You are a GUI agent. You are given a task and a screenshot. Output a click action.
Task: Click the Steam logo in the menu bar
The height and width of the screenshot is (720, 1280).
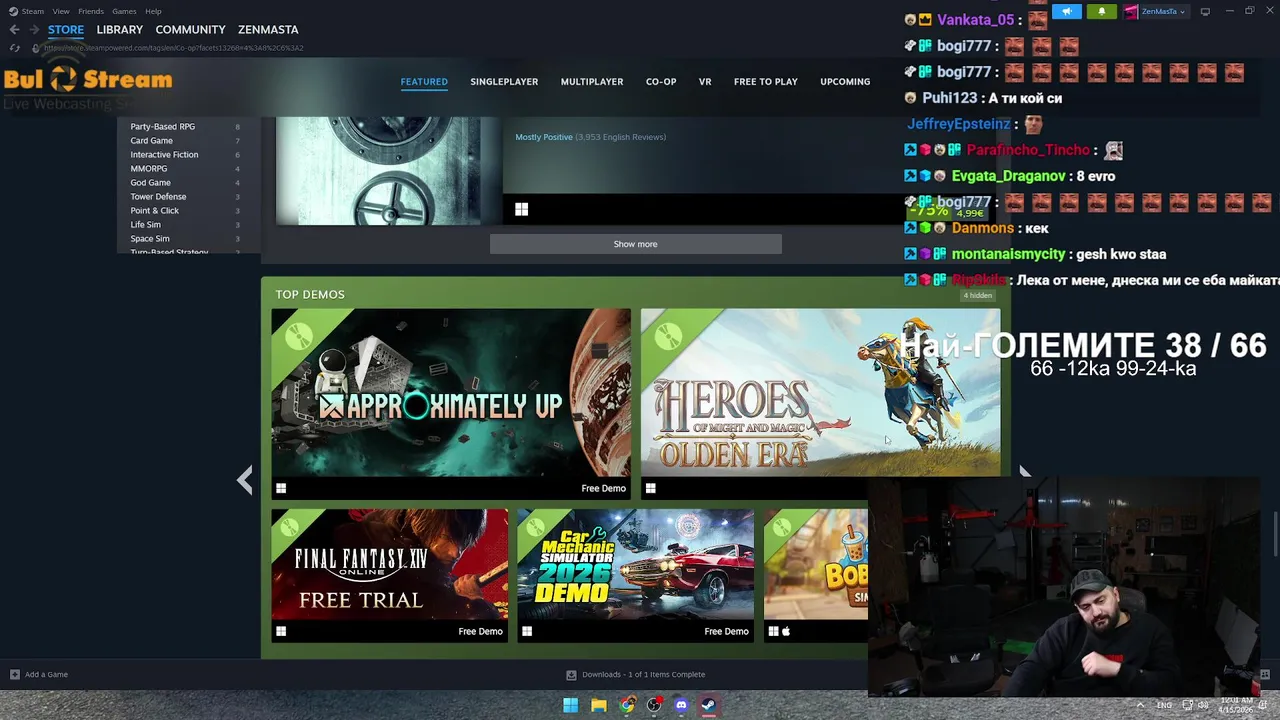(x=13, y=11)
